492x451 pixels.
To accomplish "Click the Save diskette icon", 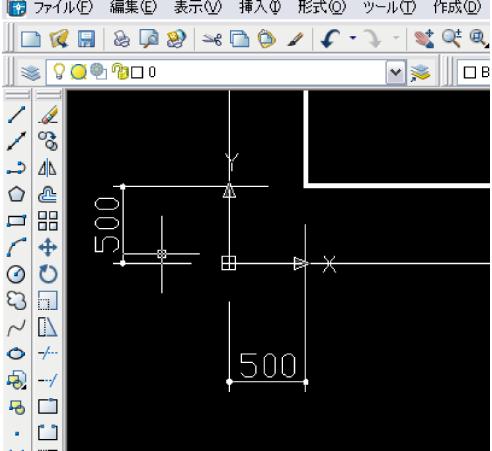I will point(86,39).
